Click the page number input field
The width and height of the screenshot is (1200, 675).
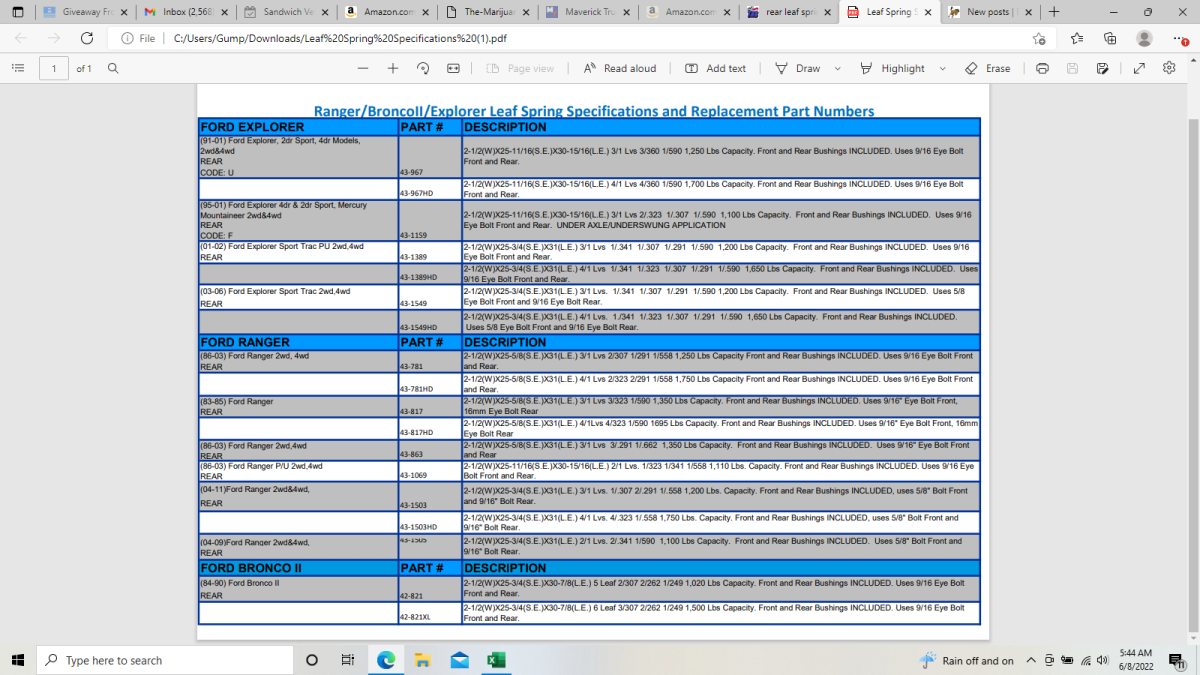pos(54,68)
